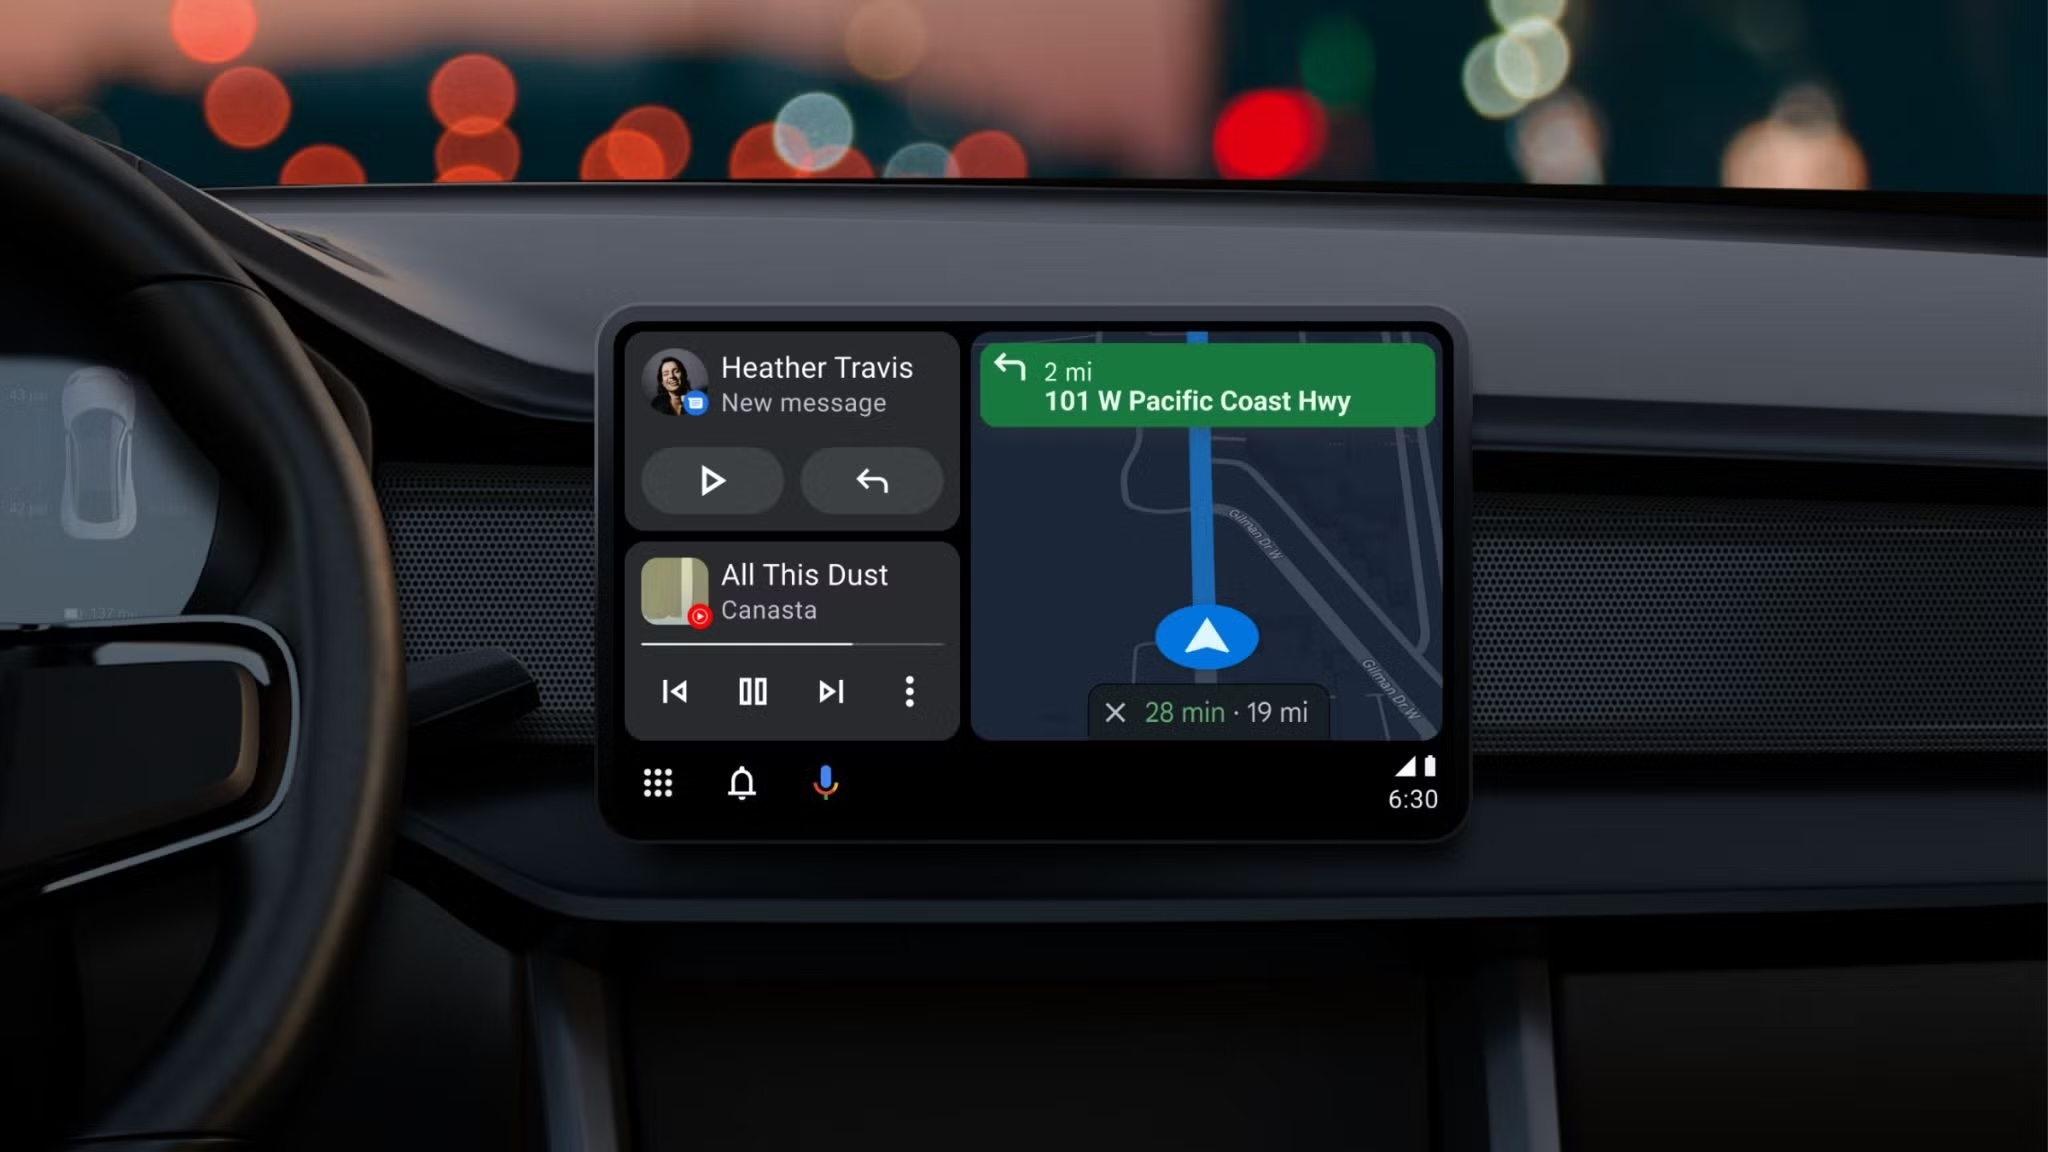
Task: Open the app grid launcher
Action: point(658,782)
